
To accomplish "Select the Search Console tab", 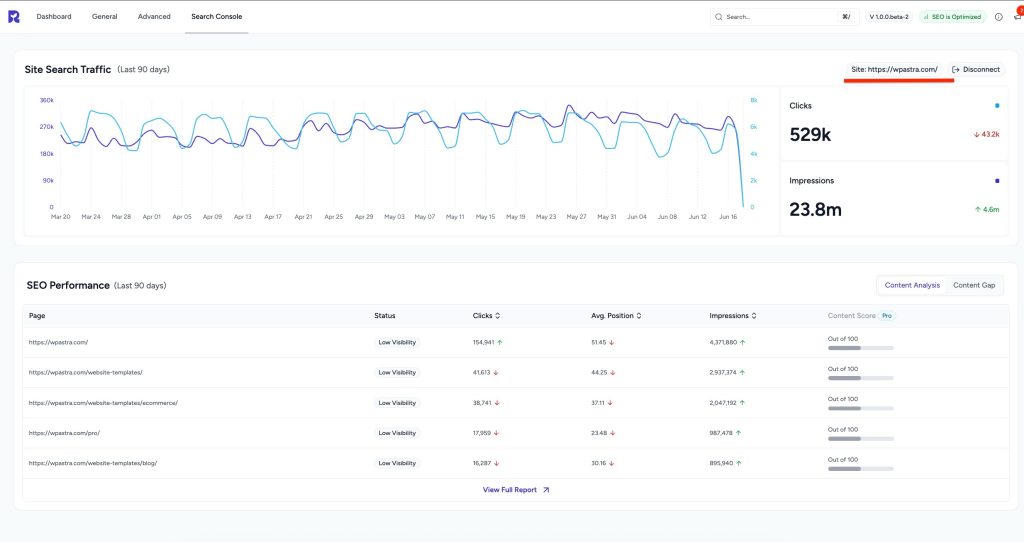I will click(217, 16).
